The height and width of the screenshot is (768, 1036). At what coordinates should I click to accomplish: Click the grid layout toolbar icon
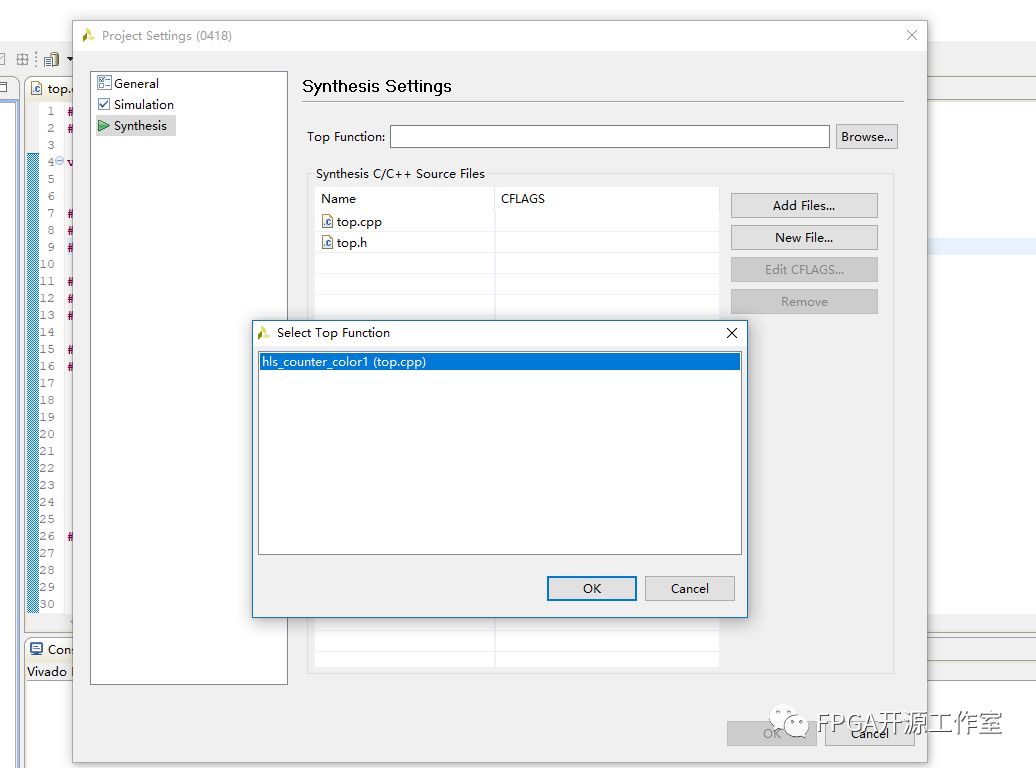[x=22, y=60]
